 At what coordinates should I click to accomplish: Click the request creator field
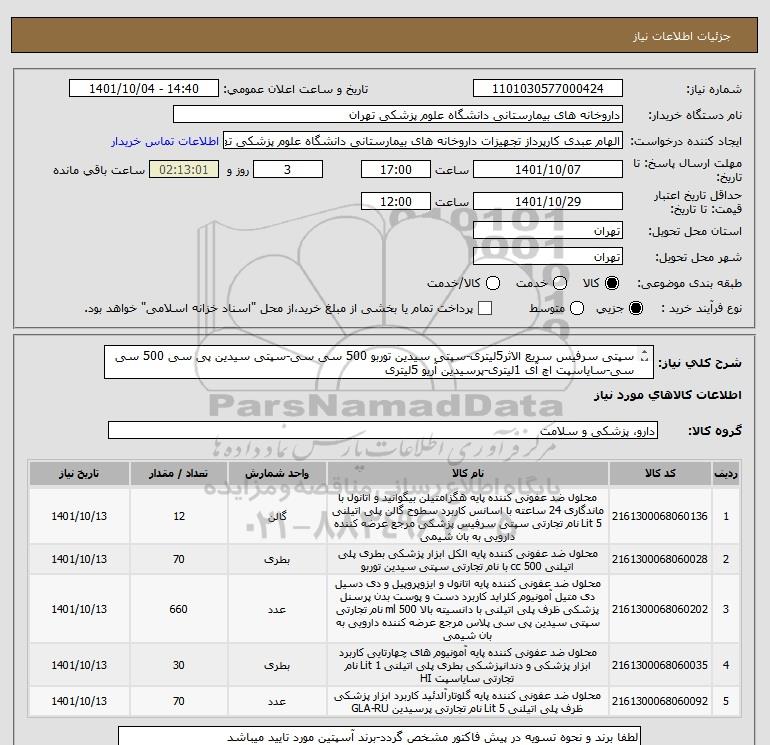point(423,141)
